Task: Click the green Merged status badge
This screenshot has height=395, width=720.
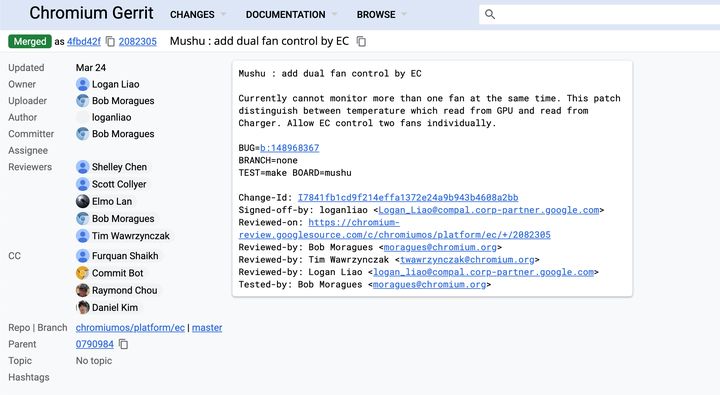Action: 30,41
